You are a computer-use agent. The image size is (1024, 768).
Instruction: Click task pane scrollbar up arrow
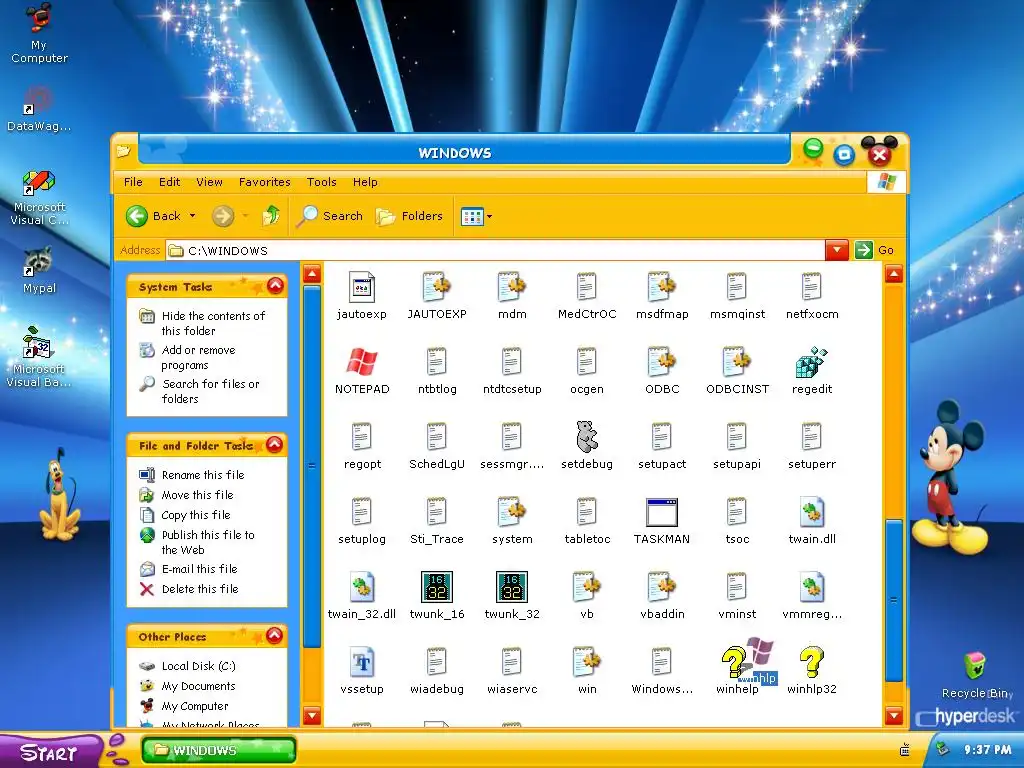pyautogui.click(x=312, y=274)
